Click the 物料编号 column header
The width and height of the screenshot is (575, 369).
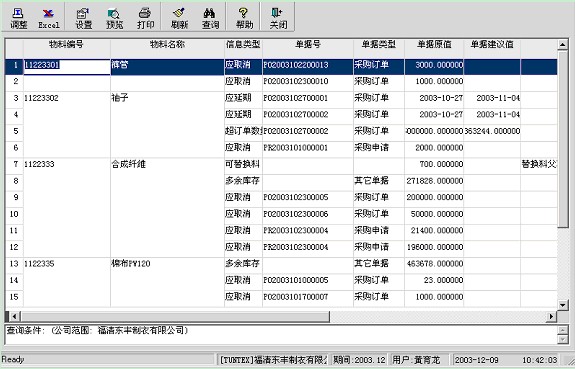click(67, 44)
